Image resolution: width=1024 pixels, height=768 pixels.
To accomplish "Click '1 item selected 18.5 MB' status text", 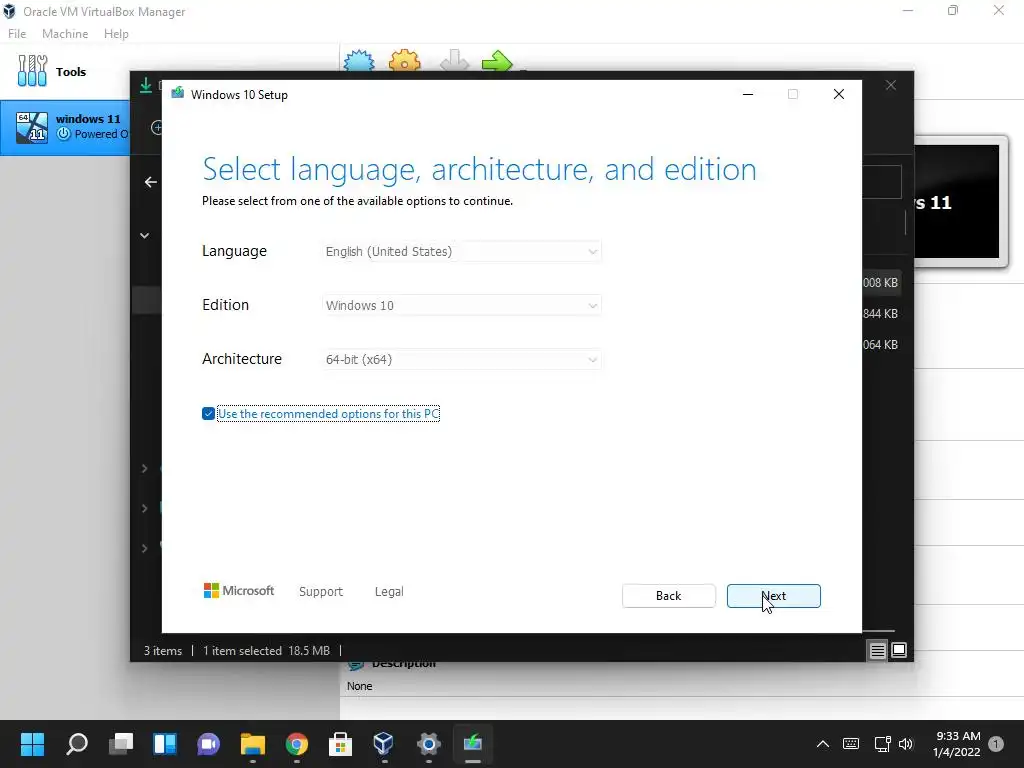I will [266, 651].
